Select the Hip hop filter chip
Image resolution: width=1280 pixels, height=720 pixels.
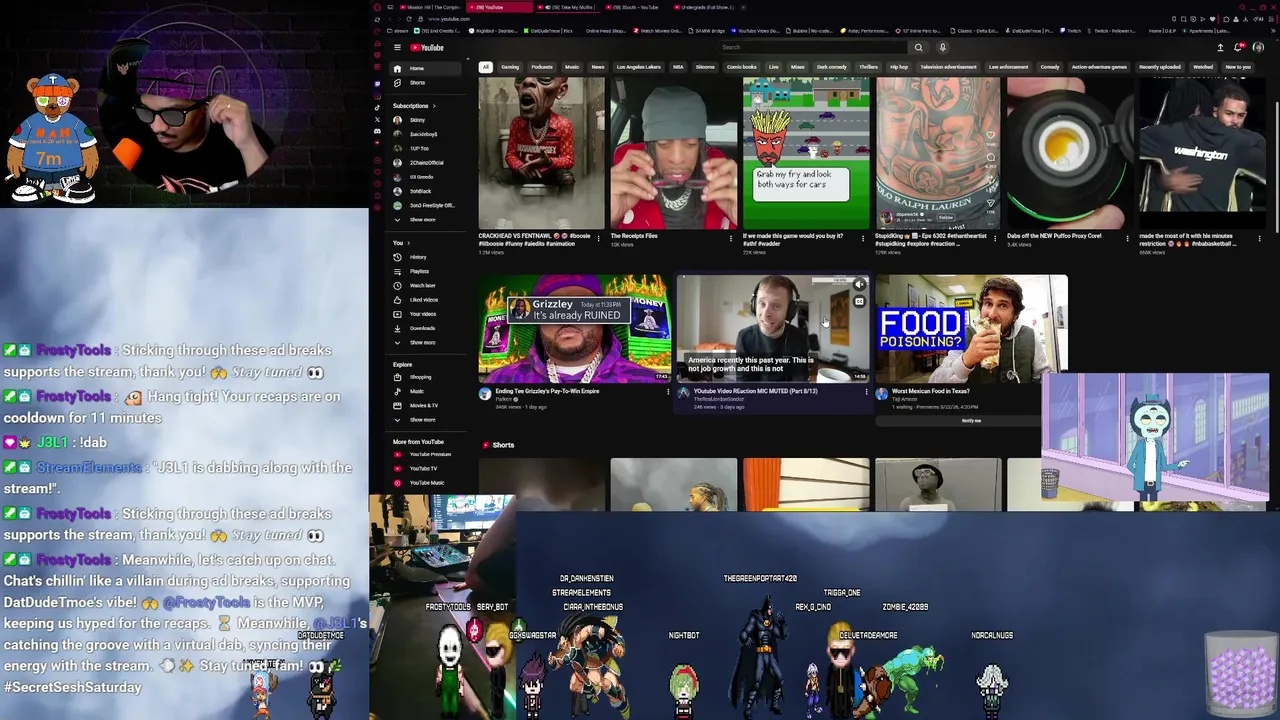point(899,67)
